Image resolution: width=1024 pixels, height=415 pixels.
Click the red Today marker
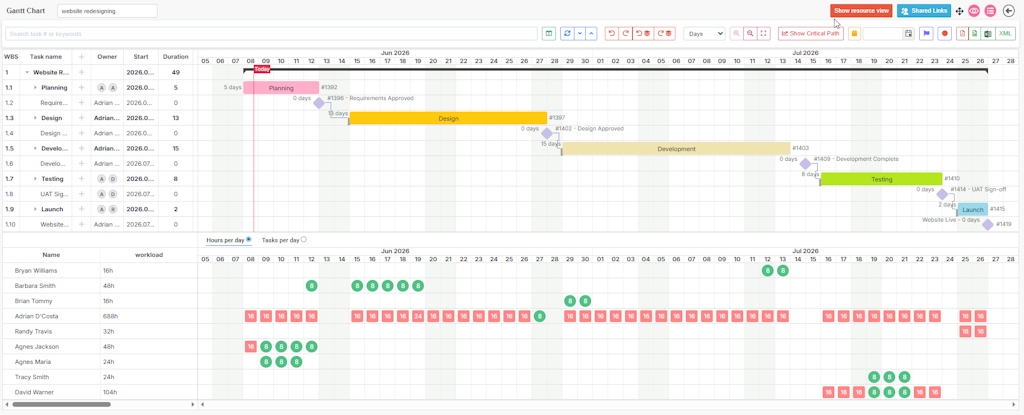click(262, 69)
